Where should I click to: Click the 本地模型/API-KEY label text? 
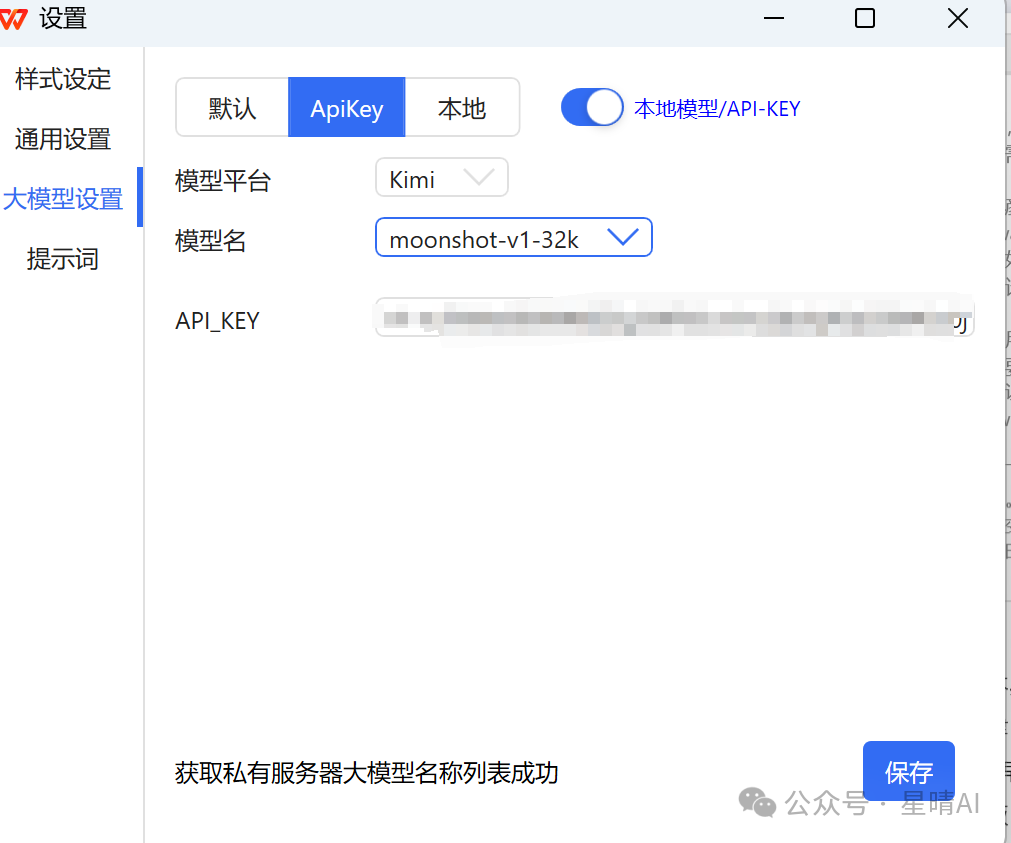click(717, 108)
